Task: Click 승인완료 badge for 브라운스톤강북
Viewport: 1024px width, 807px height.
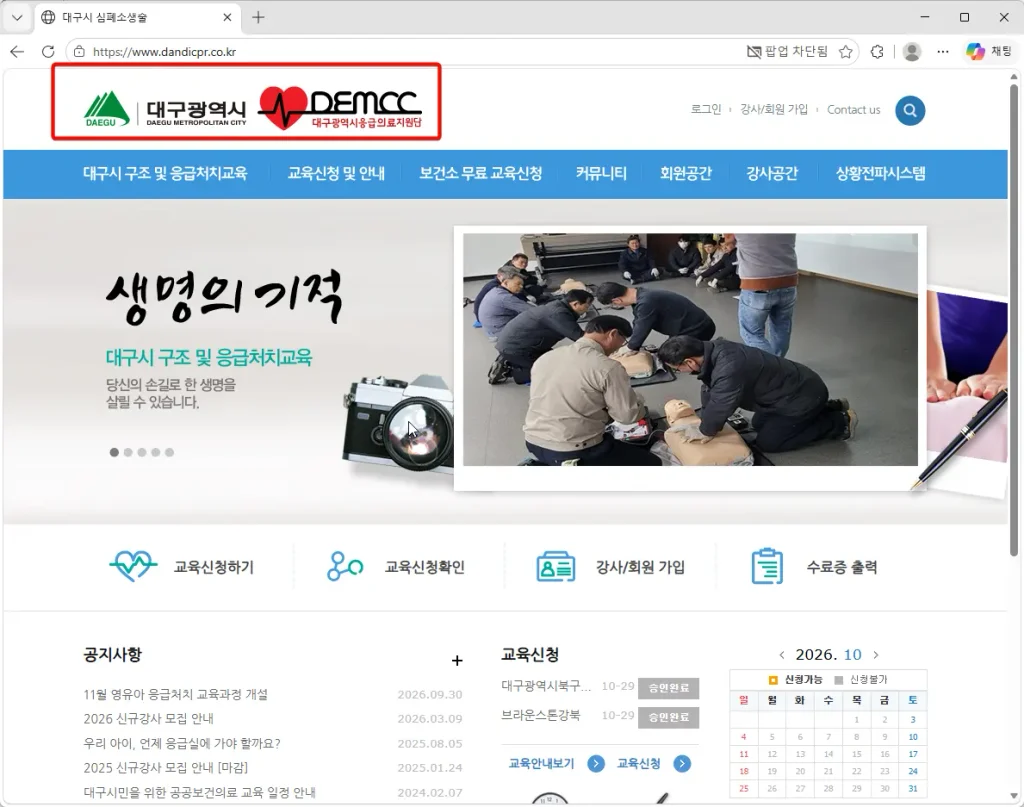Action: click(x=668, y=717)
